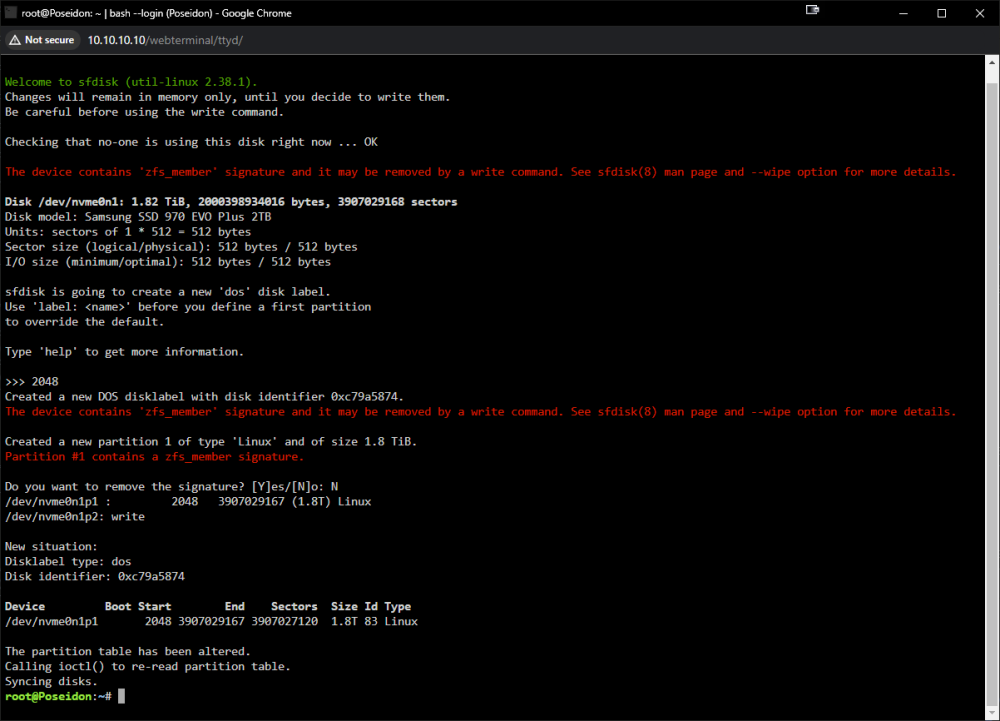This screenshot has width=1000, height=721.
Task: Click 'Disk /dev/nvme0n1: 1.82 TiB' header line
Action: click(231, 201)
